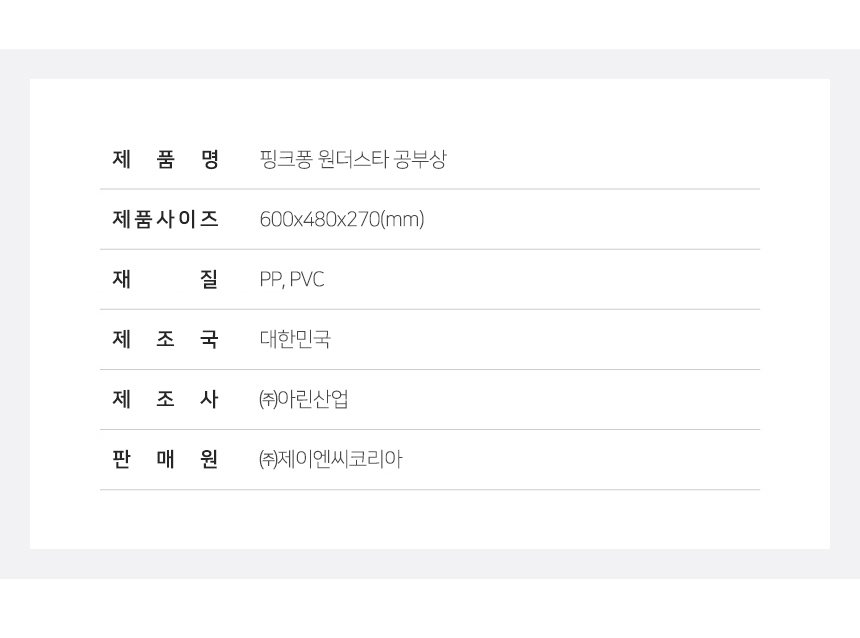This screenshot has width=860, height=638.
Task: Click PVC in the material value
Action: [x=307, y=279]
